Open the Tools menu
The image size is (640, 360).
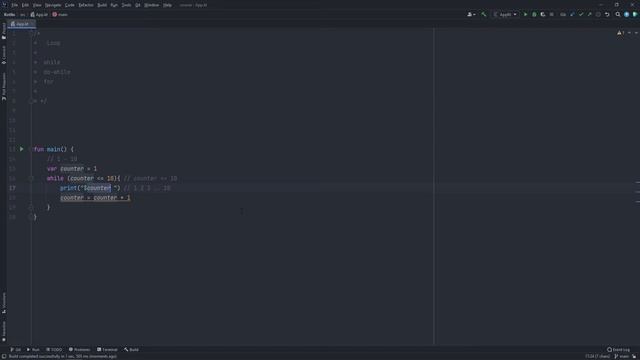[127, 5]
